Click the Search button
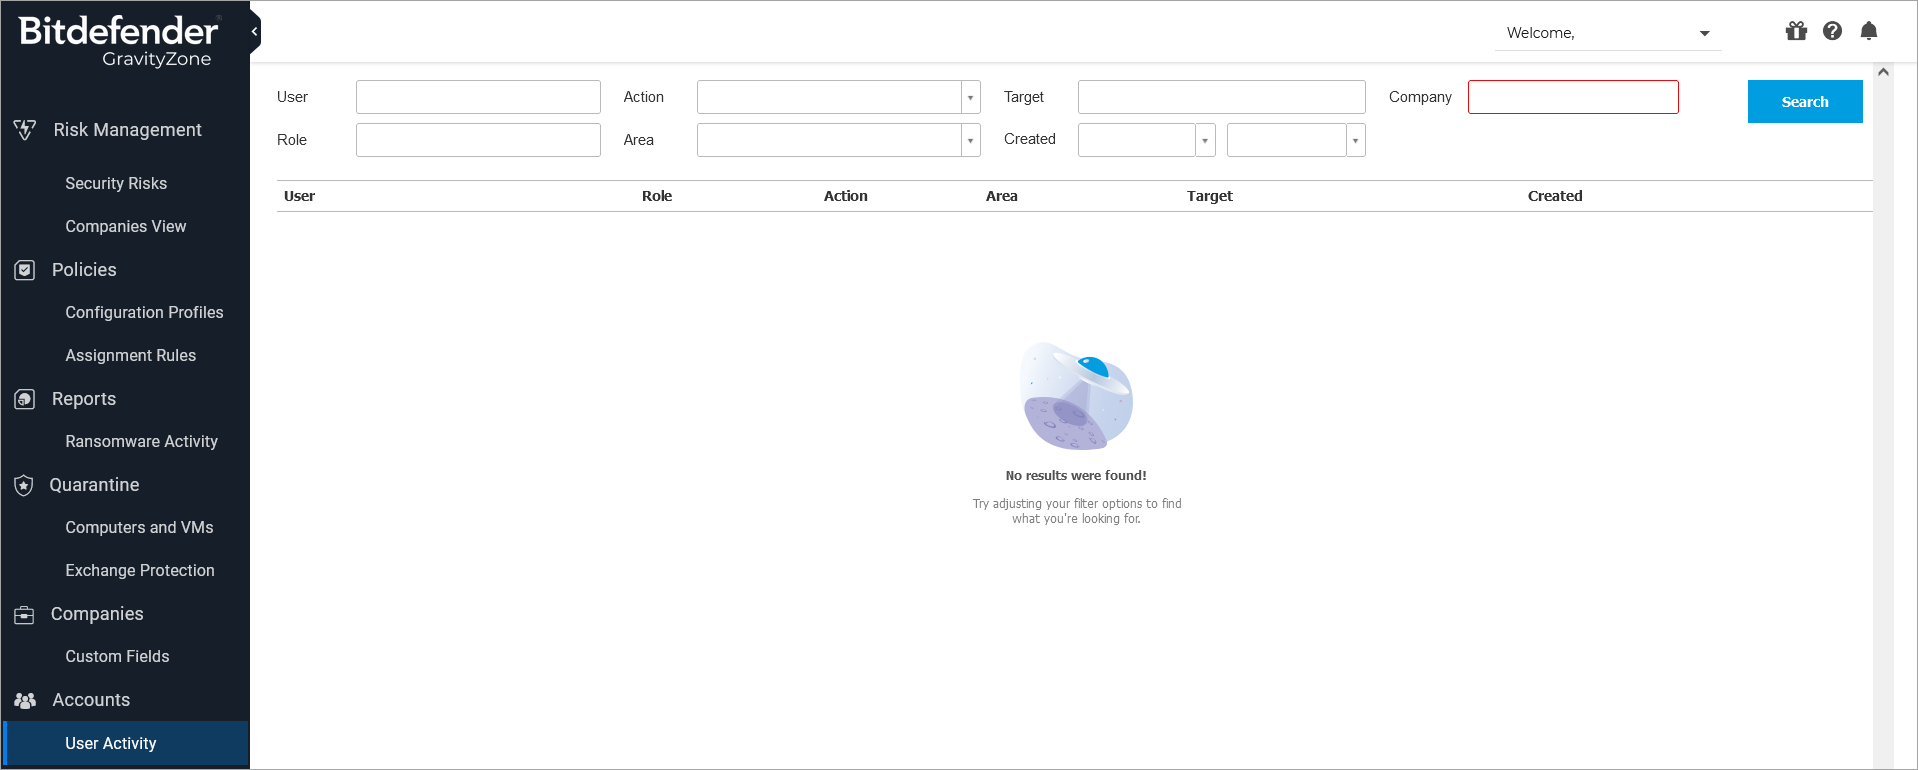 [1804, 102]
